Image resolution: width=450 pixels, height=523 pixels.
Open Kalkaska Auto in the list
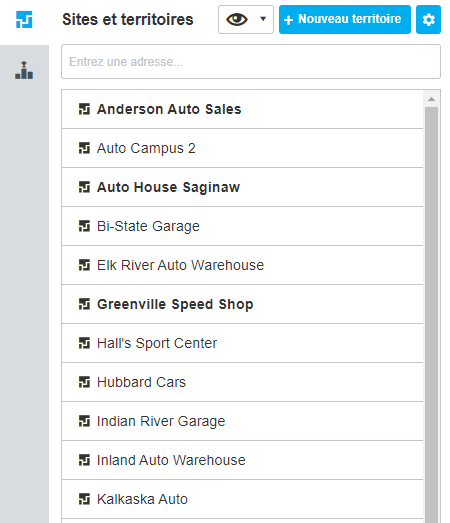243,499
